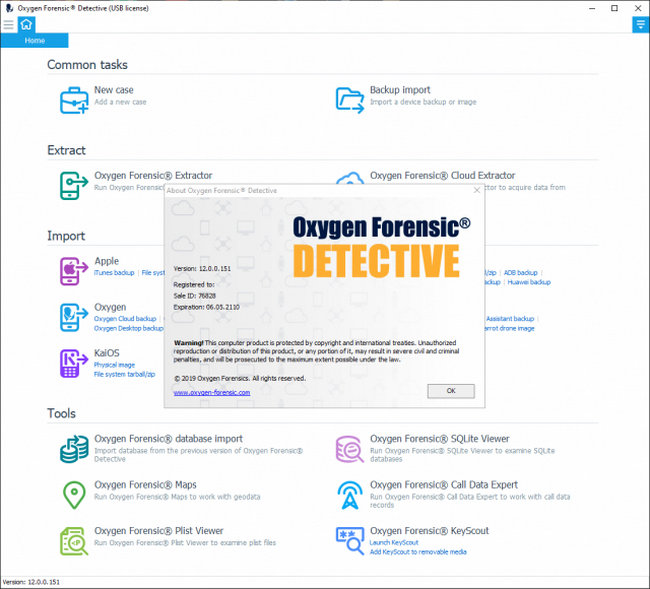Click Launch KeyScout link
The height and width of the screenshot is (589, 650).
[x=394, y=543]
